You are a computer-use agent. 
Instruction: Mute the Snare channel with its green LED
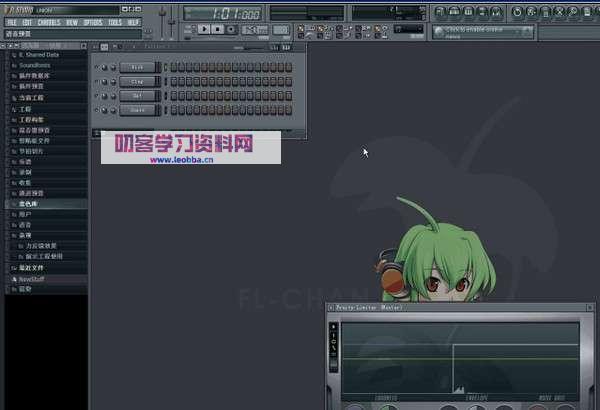tap(96, 110)
